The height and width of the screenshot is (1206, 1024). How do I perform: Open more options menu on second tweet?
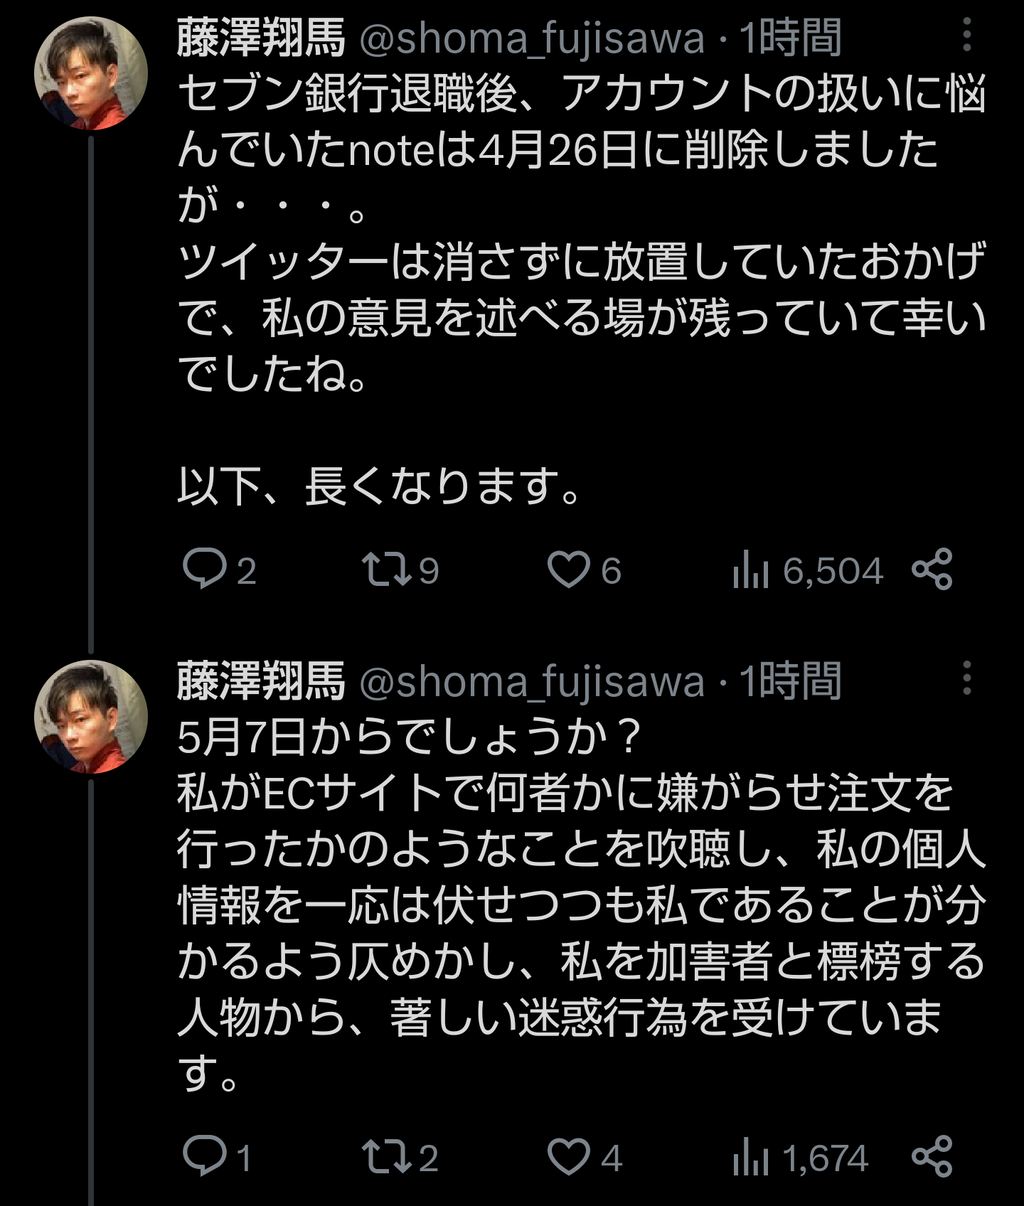[x=966, y=679]
